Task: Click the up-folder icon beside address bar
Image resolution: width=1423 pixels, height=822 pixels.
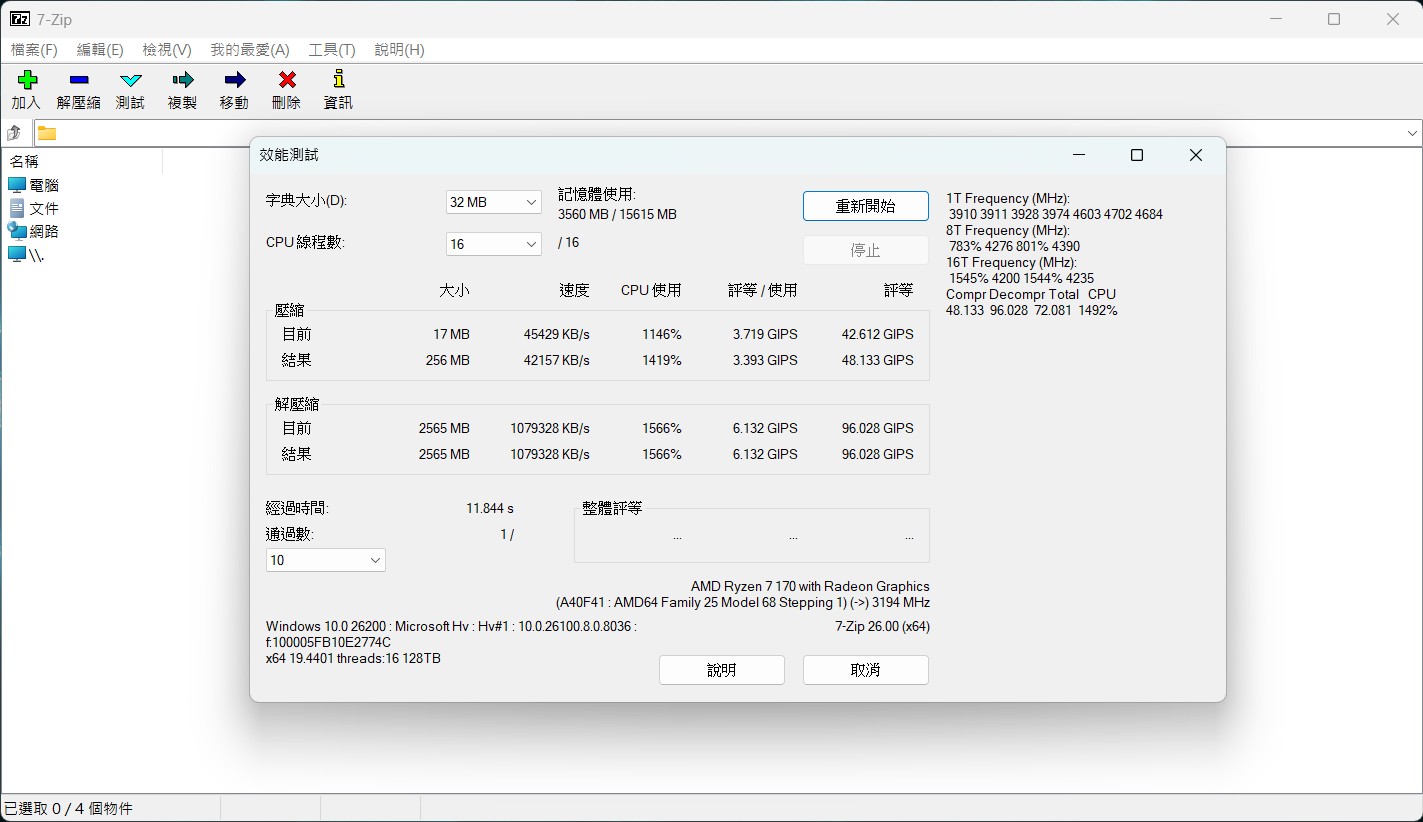Action: [x=14, y=133]
